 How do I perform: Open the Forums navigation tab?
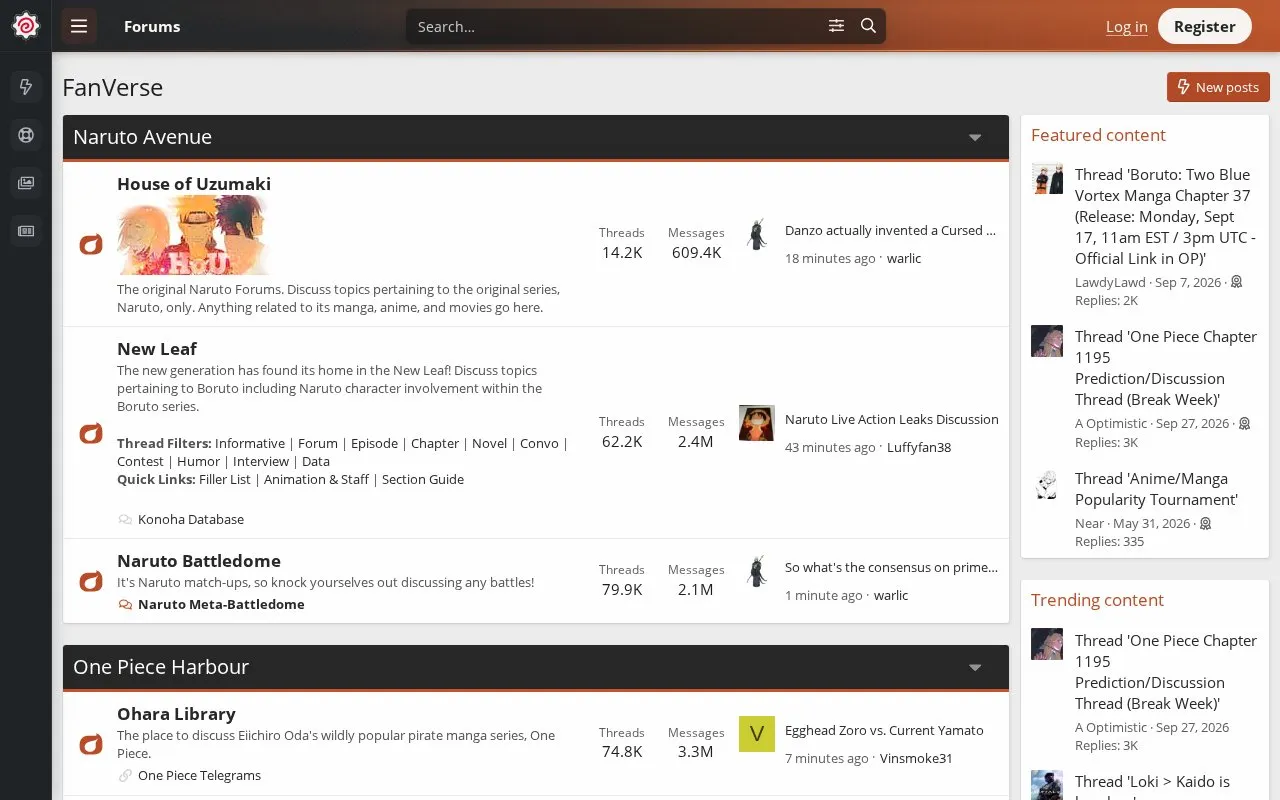pos(152,26)
